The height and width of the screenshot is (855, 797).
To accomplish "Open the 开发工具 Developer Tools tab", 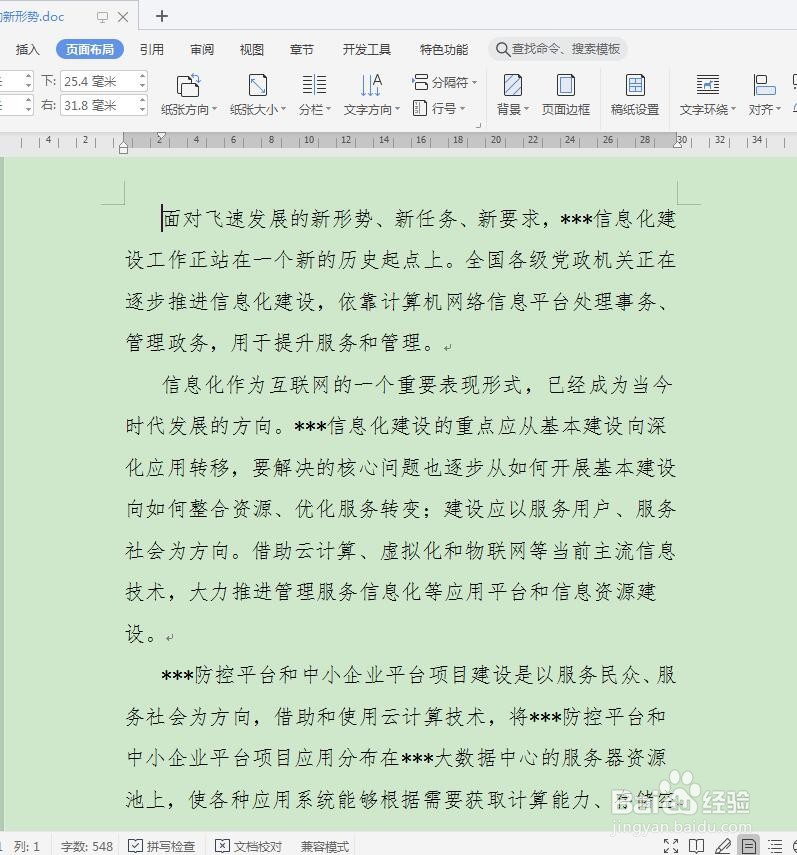I will click(x=366, y=50).
